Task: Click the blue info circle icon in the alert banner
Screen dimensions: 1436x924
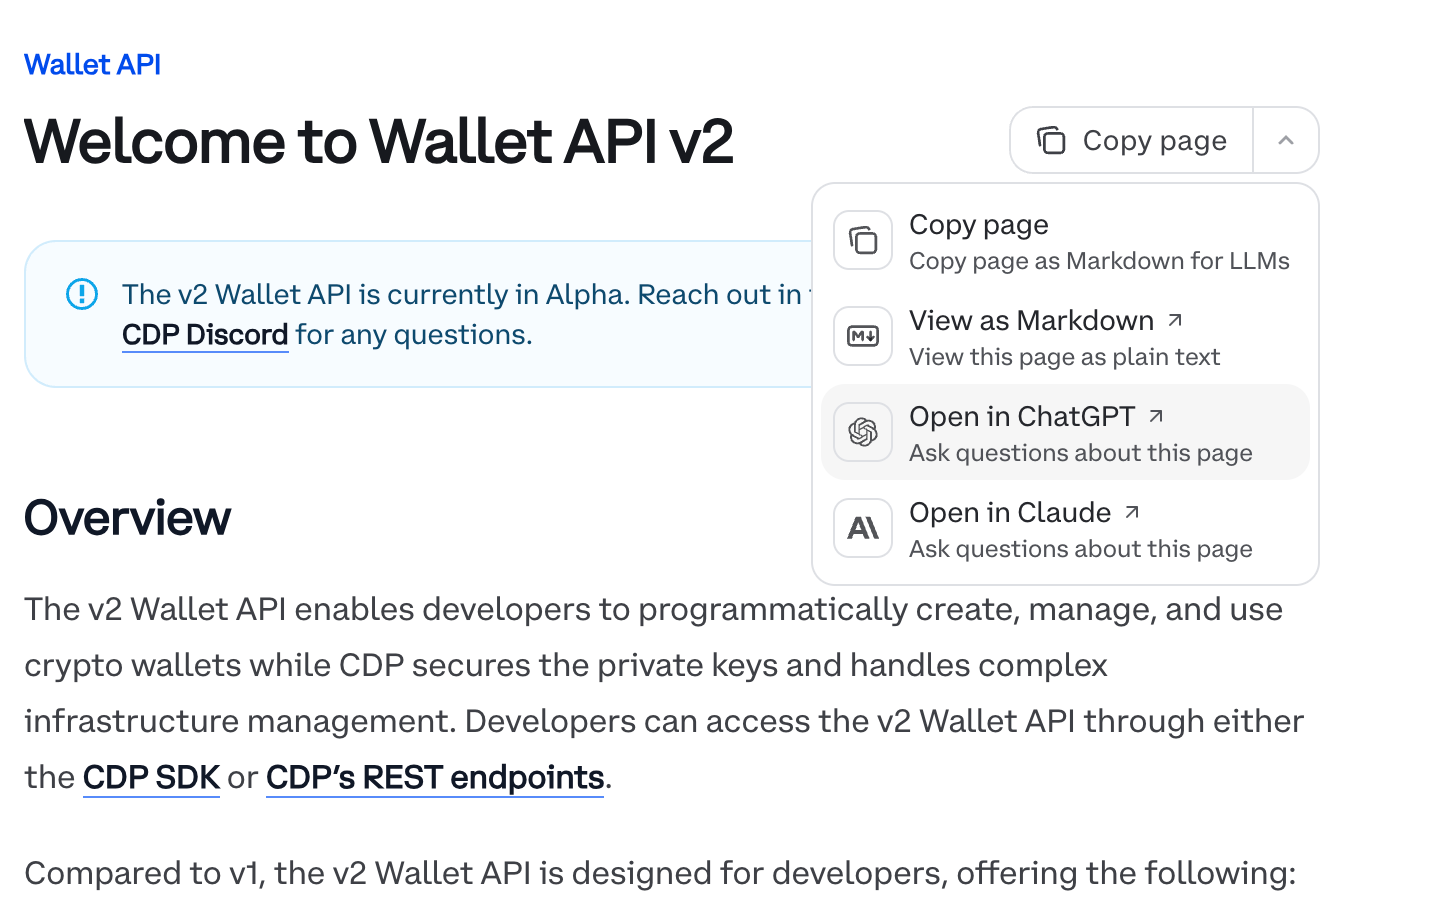Action: [x=81, y=294]
